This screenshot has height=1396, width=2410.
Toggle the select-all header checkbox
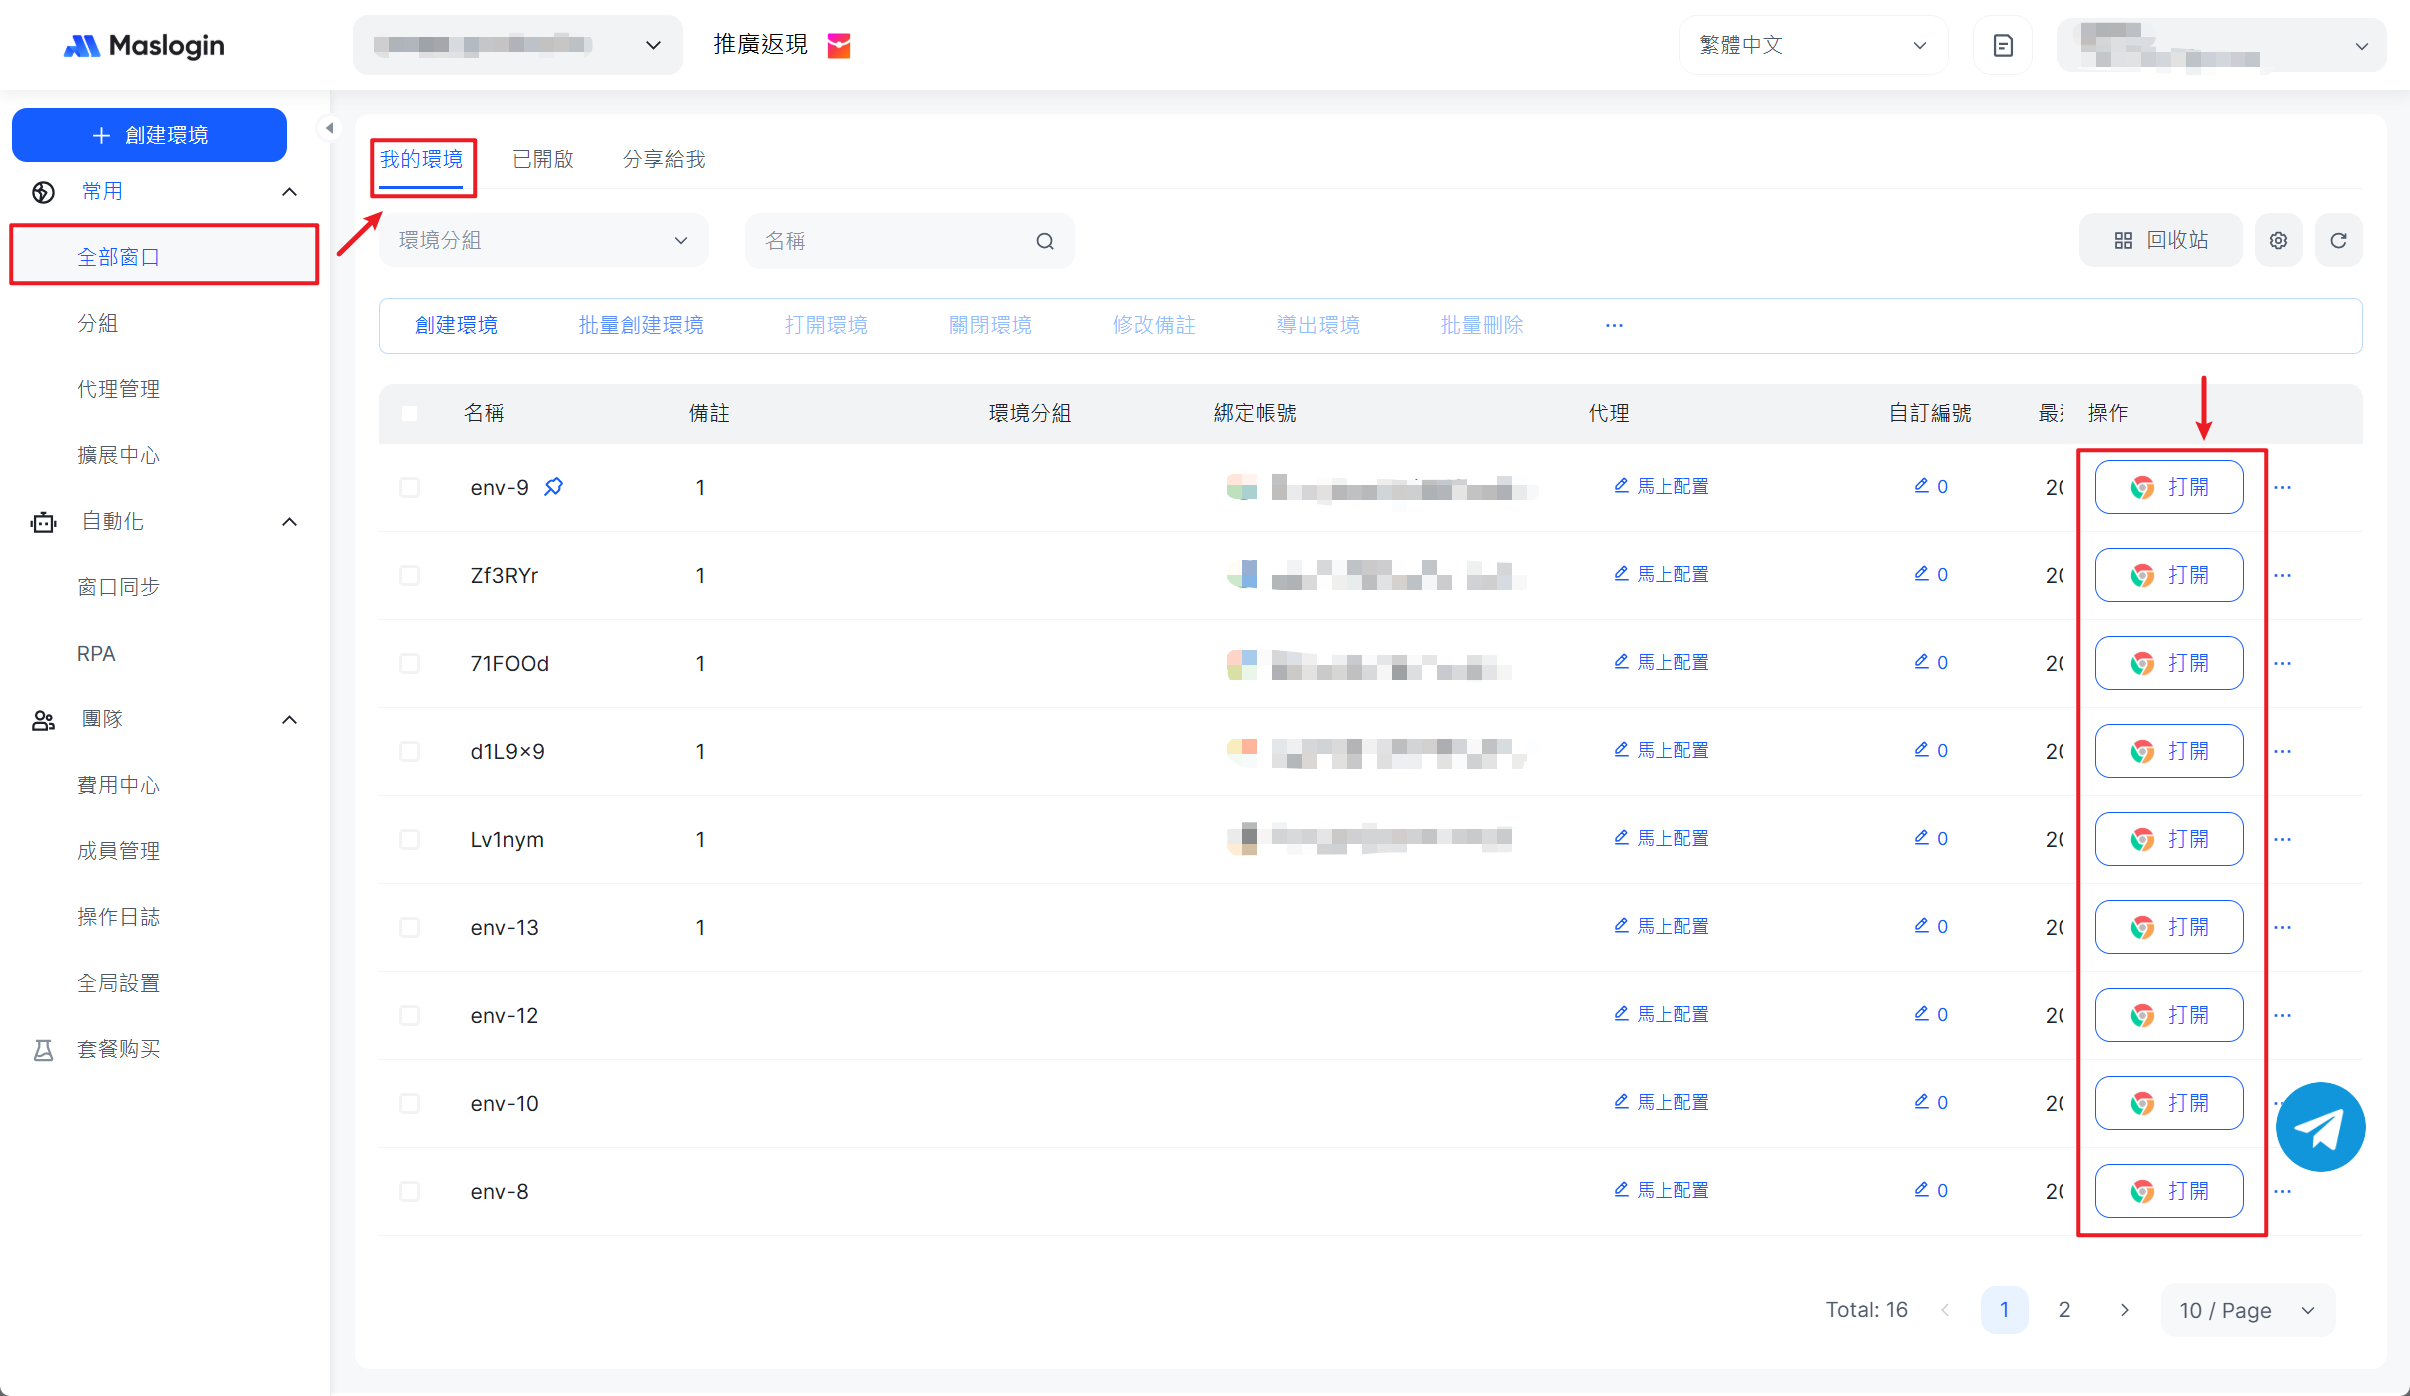409,413
